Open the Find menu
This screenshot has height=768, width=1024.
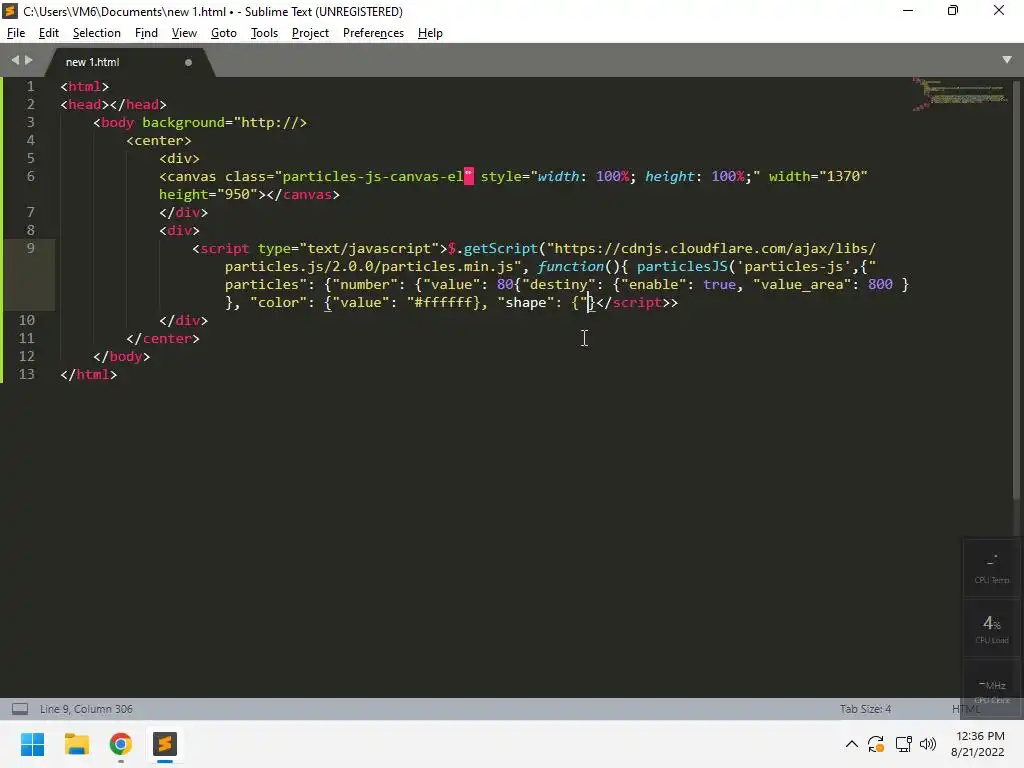[x=146, y=33]
